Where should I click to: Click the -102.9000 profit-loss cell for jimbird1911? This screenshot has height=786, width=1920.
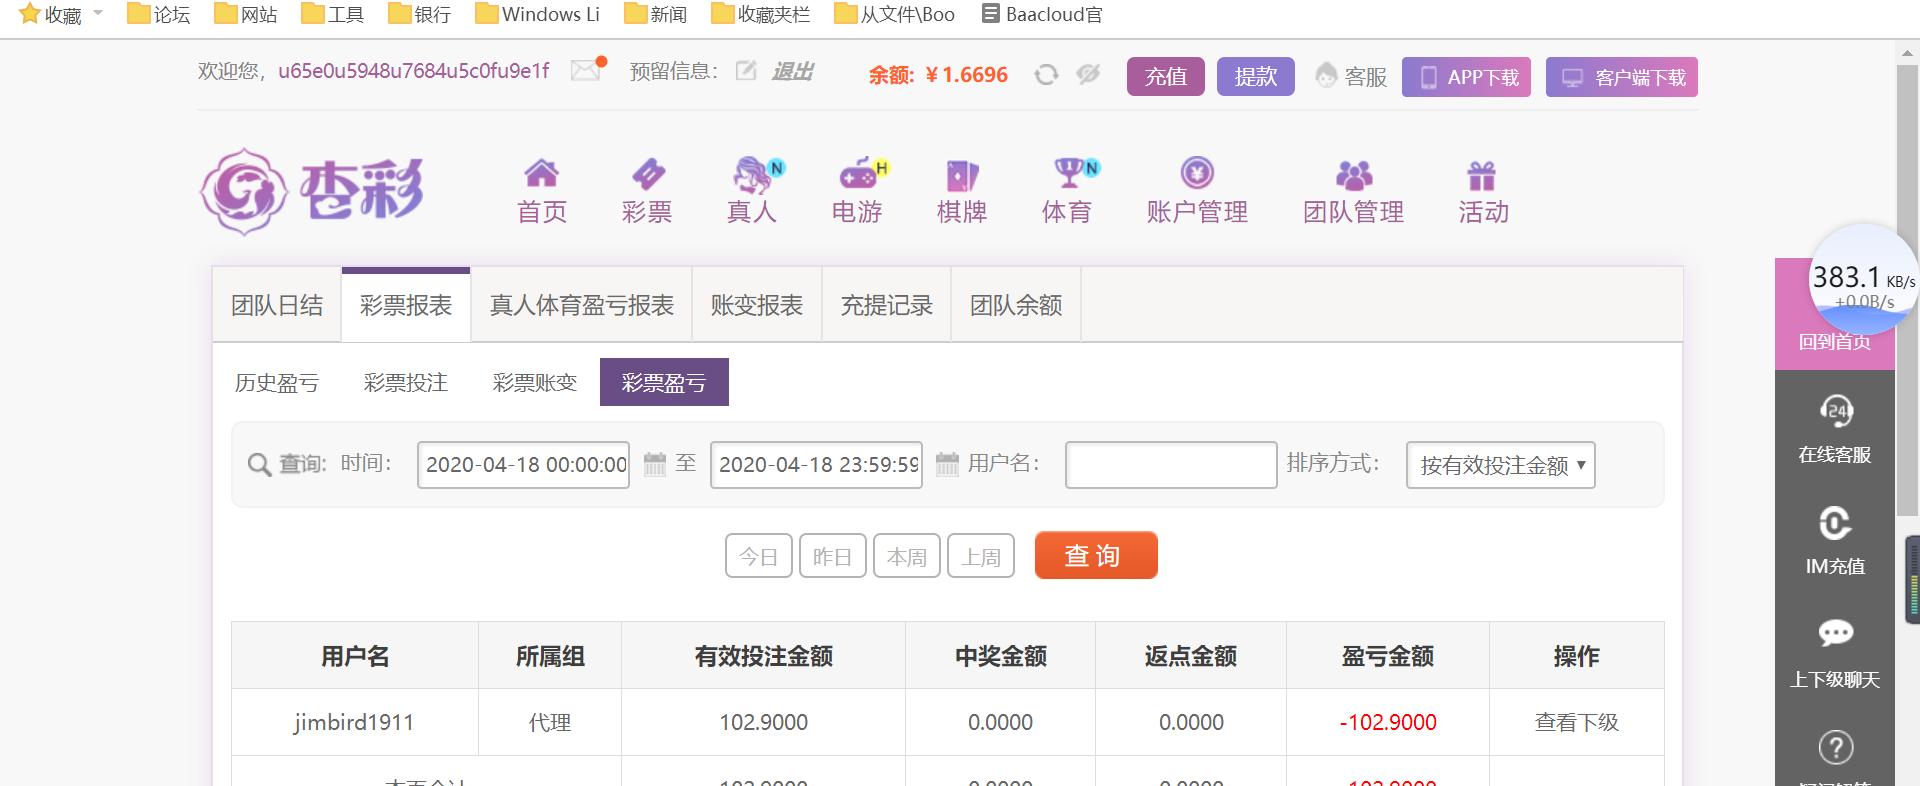click(x=1388, y=722)
